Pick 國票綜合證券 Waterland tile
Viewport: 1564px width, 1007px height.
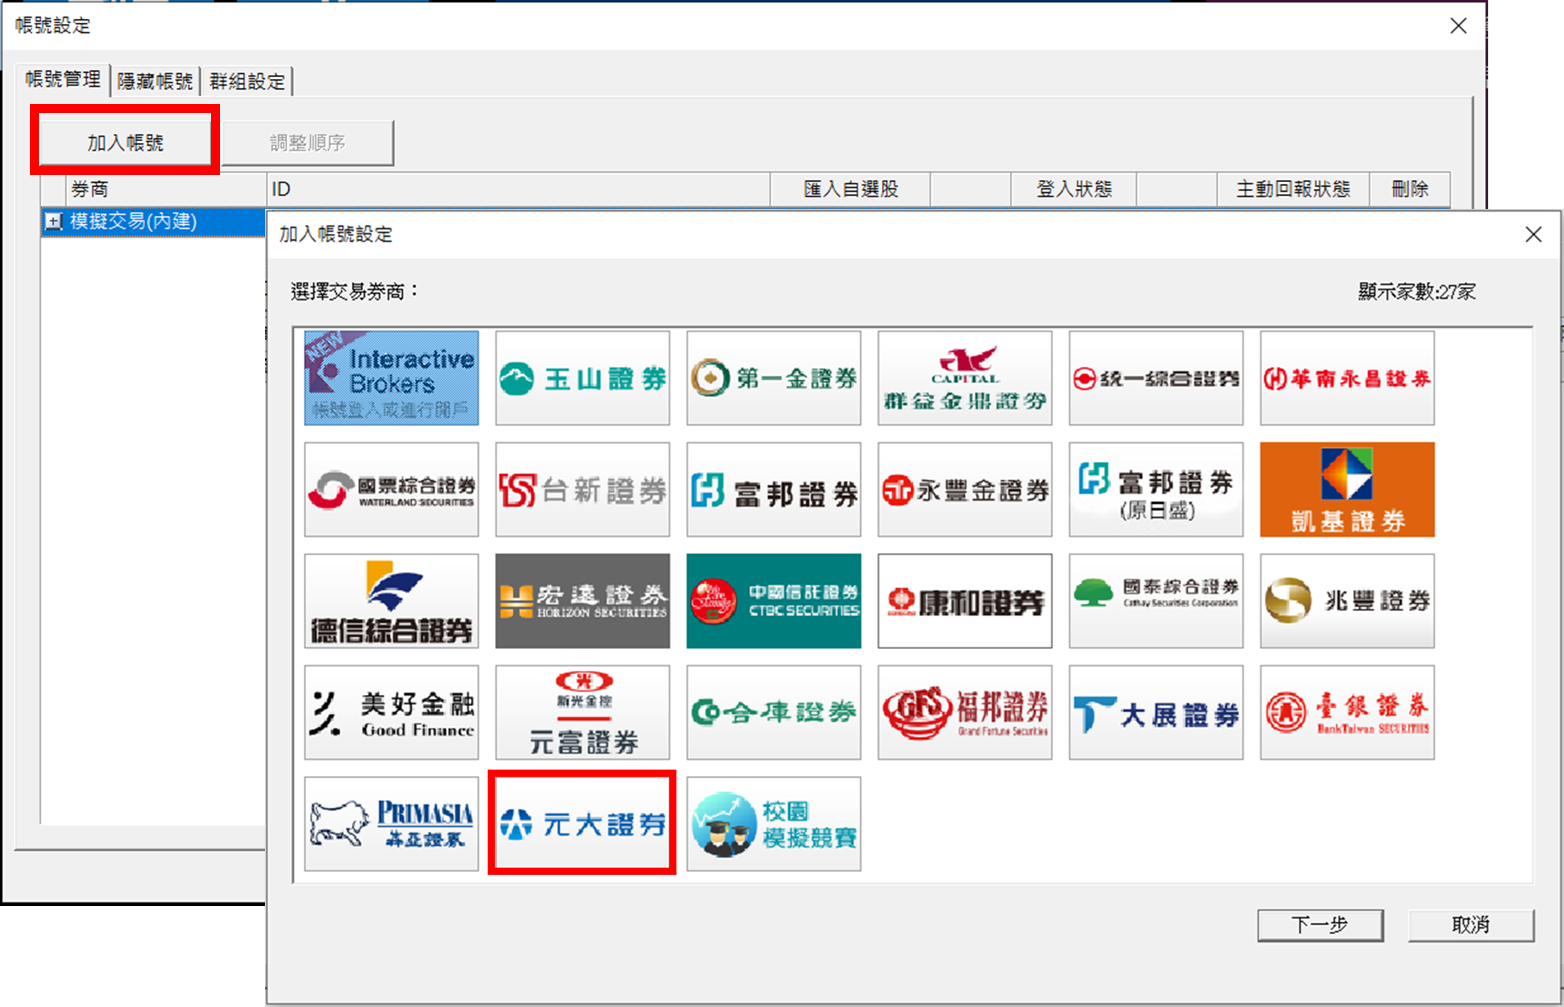coord(391,490)
